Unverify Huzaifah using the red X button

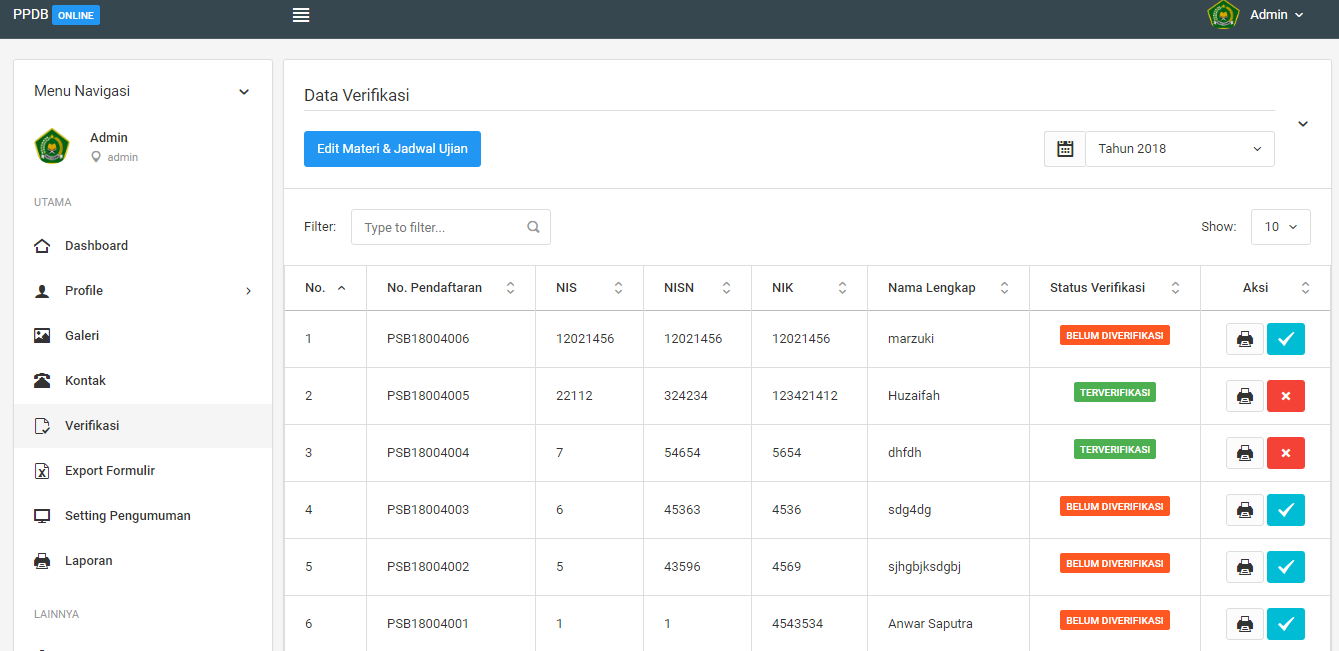click(x=1285, y=396)
